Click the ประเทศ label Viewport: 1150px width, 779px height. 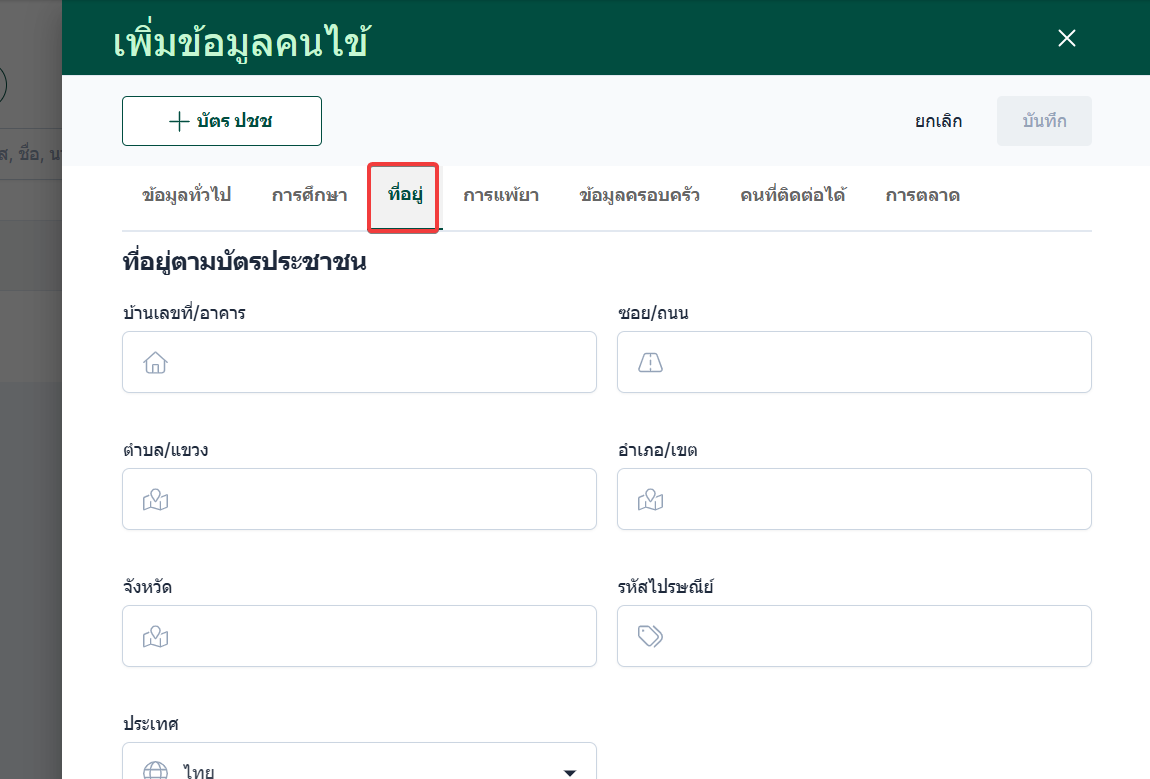pyautogui.click(x=150, y=724)
